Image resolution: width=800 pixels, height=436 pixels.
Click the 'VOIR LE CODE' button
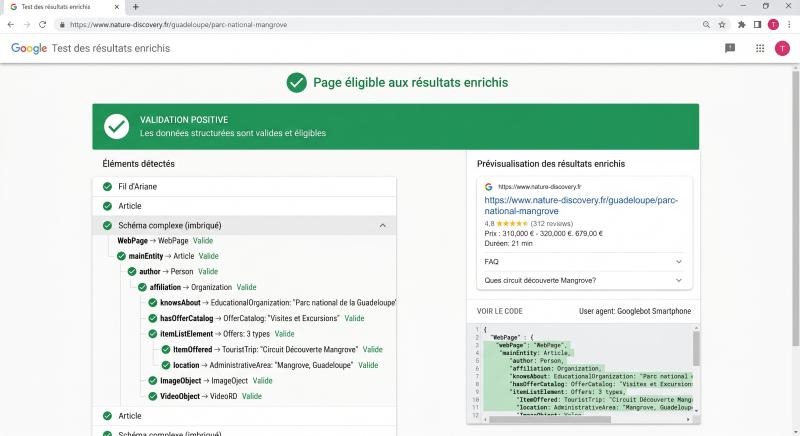pyautogui.click(x=499, y=311)
